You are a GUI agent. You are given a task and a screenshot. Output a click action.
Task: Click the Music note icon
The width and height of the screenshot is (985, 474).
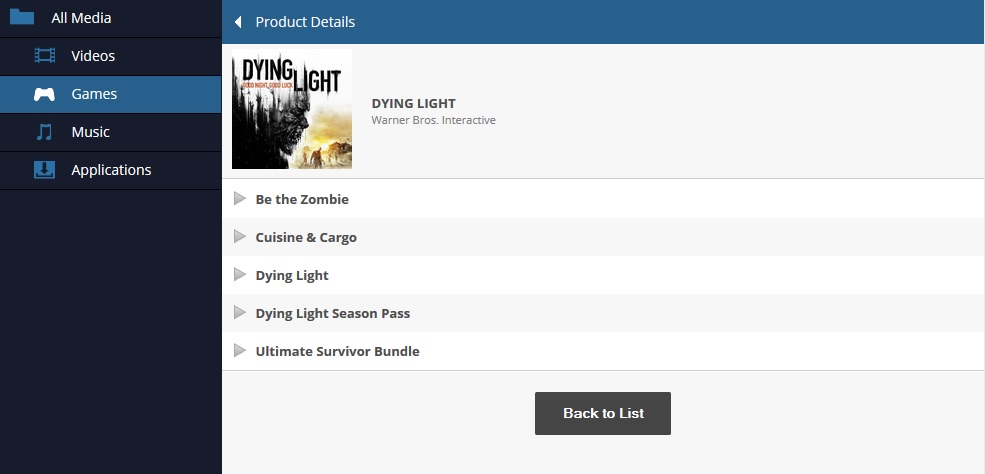click(45, 132)
